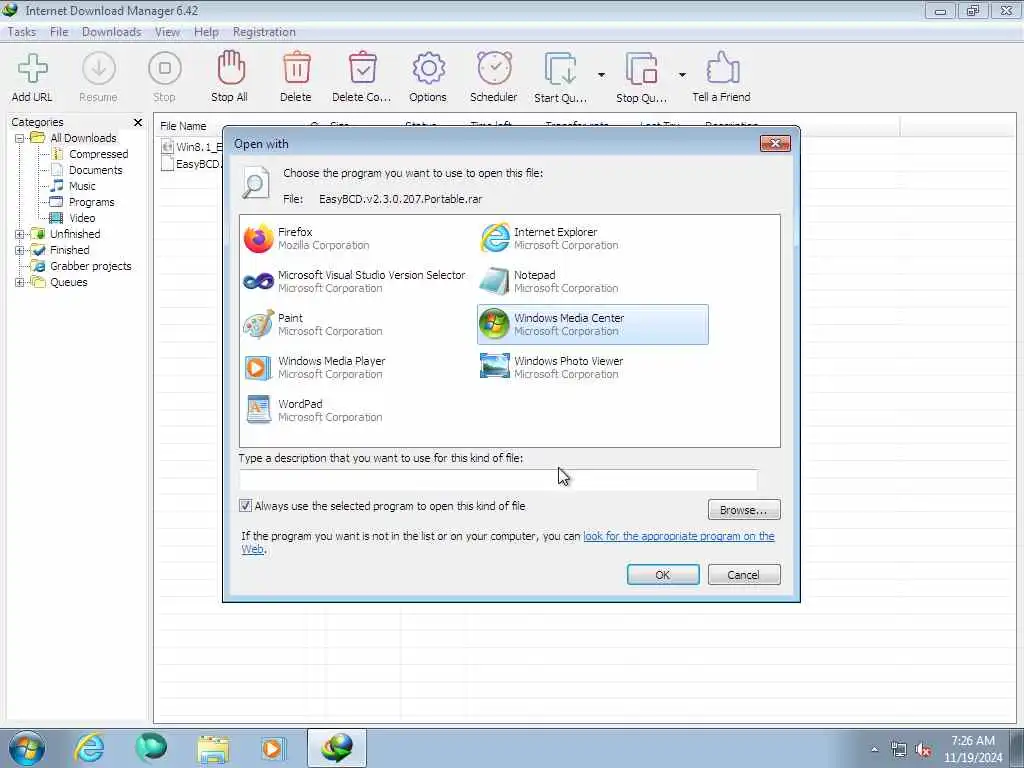Open the Scheduler clock icon
This screenshot has height=768, width=1024.
tap(494, 68)
